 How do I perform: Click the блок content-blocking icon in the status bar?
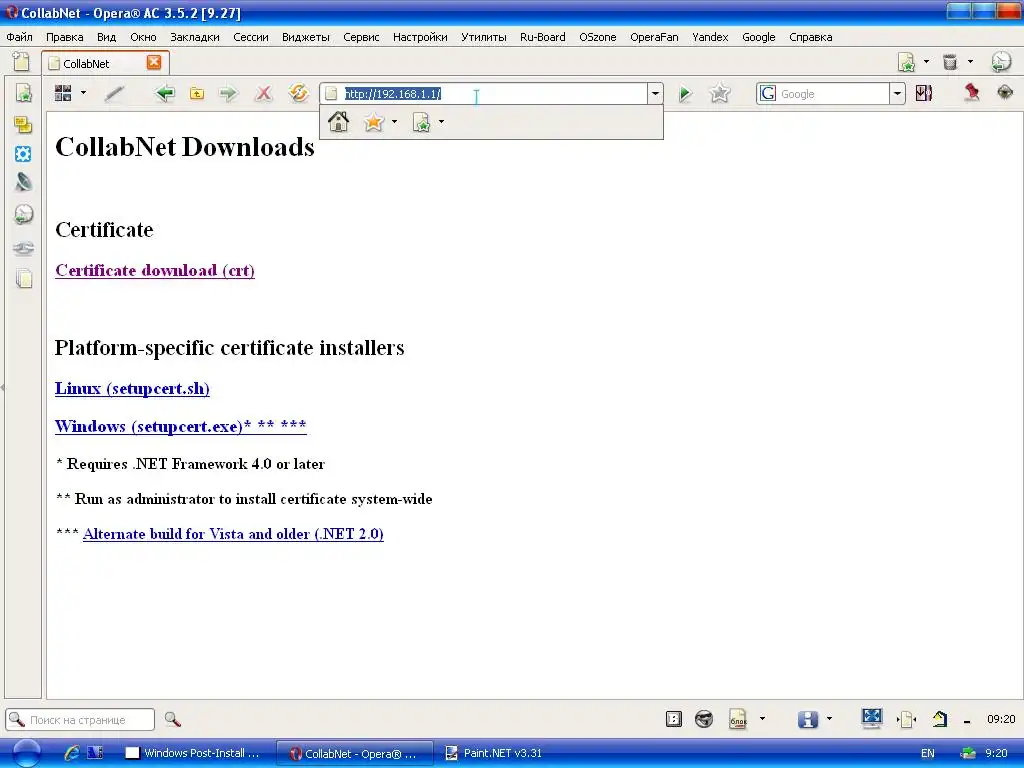738,719
